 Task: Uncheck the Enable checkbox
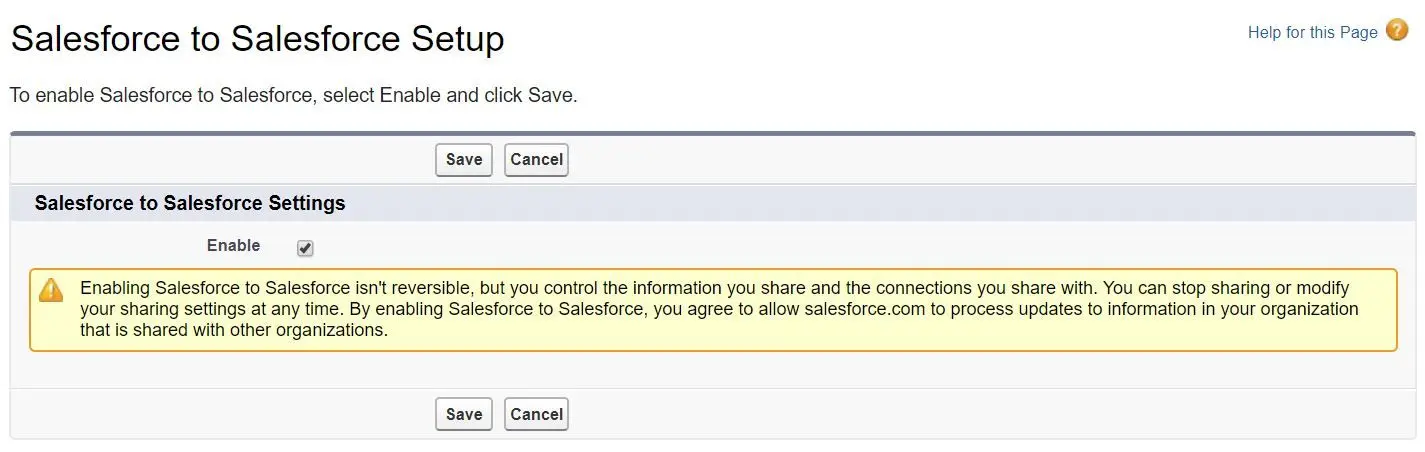tap(305, 248)
